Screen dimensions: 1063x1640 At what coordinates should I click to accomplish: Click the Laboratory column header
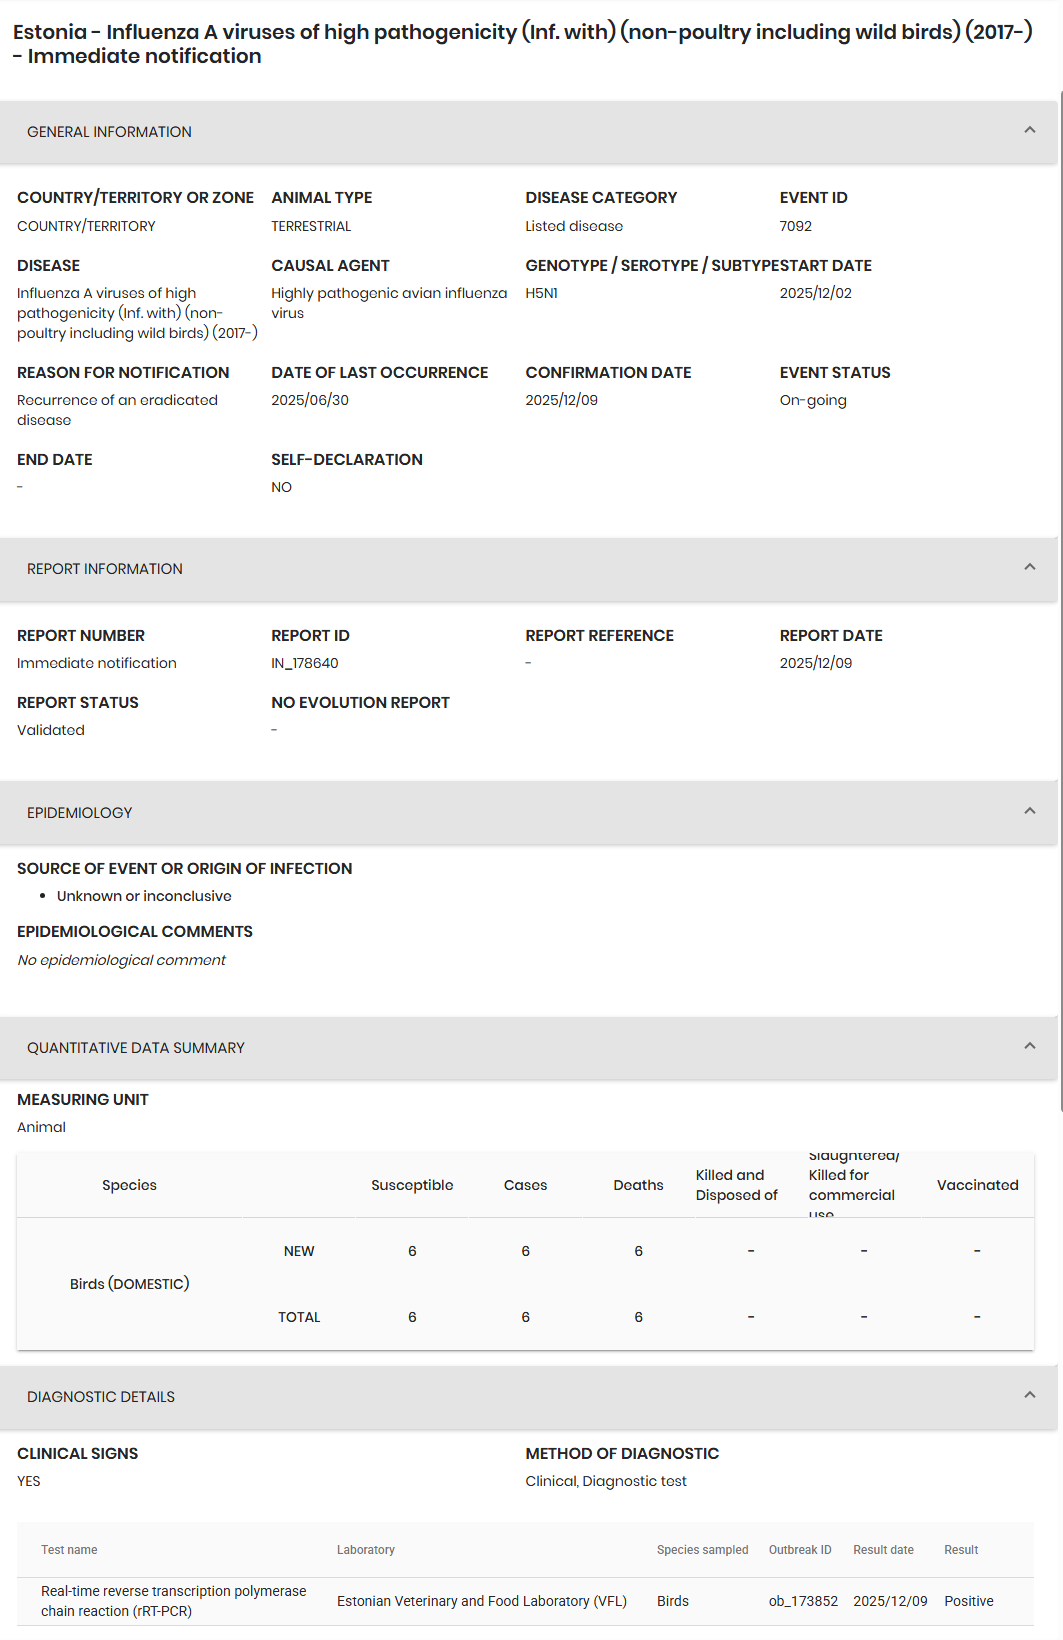click(x=366, y=1550)
